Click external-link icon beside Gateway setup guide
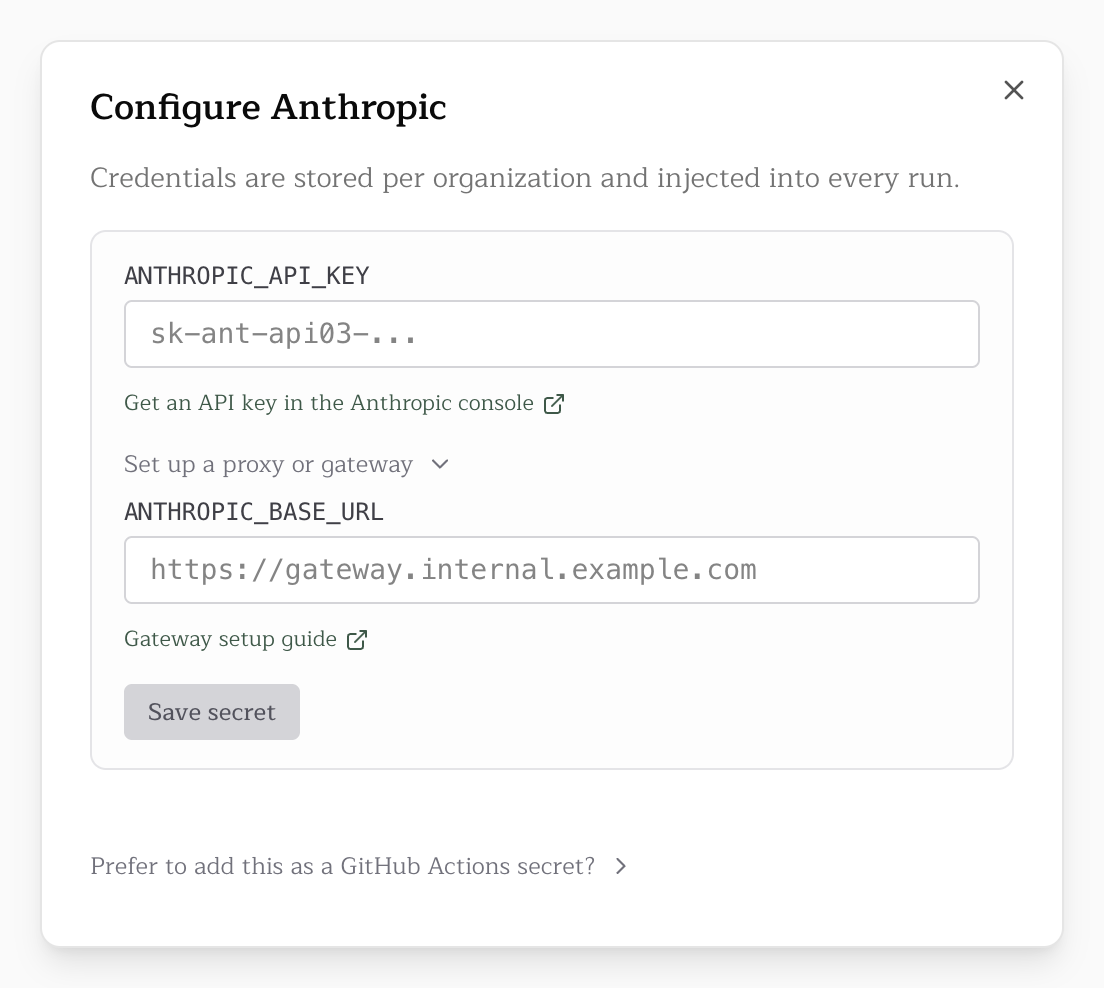The height and width of the screenshot is (988, 1104). [x=357, y=639]
